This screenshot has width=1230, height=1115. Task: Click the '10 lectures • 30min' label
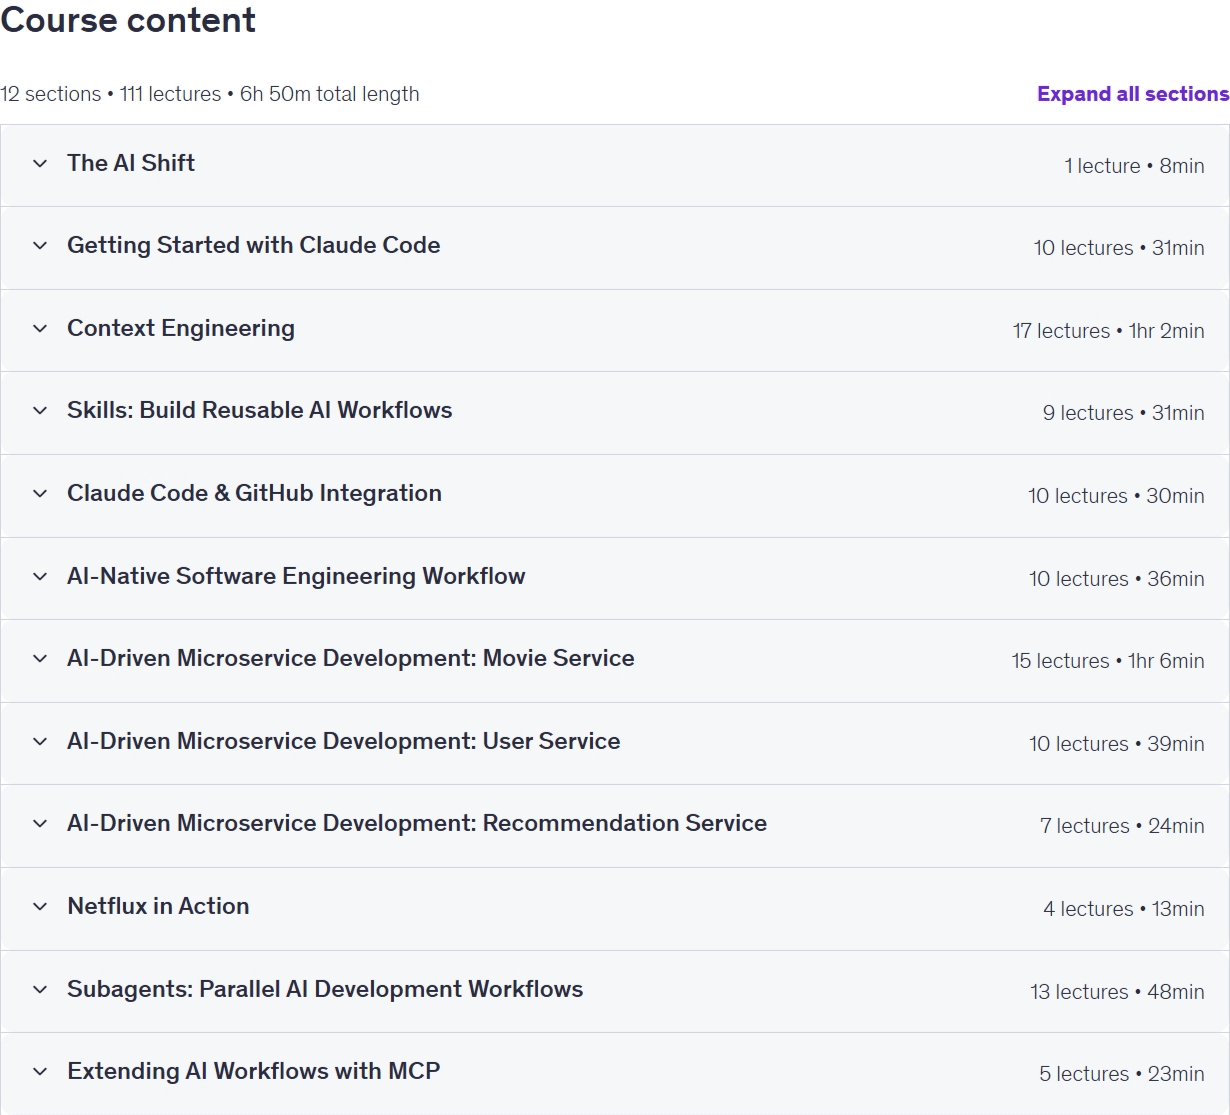[x=1116, y=496]
